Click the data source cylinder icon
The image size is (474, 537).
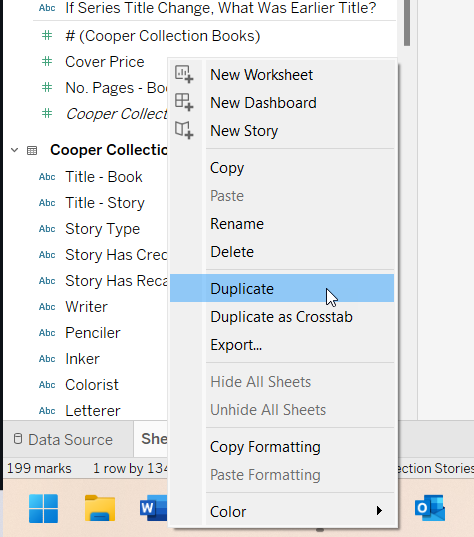18,439
